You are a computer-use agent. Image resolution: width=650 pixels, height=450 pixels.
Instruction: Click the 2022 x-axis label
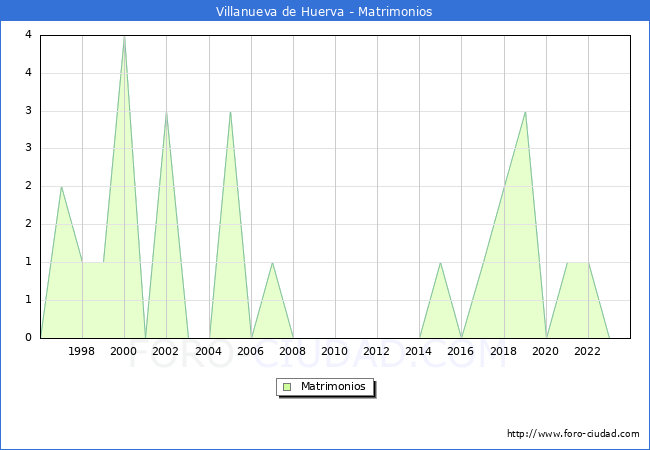click(586, 351)
